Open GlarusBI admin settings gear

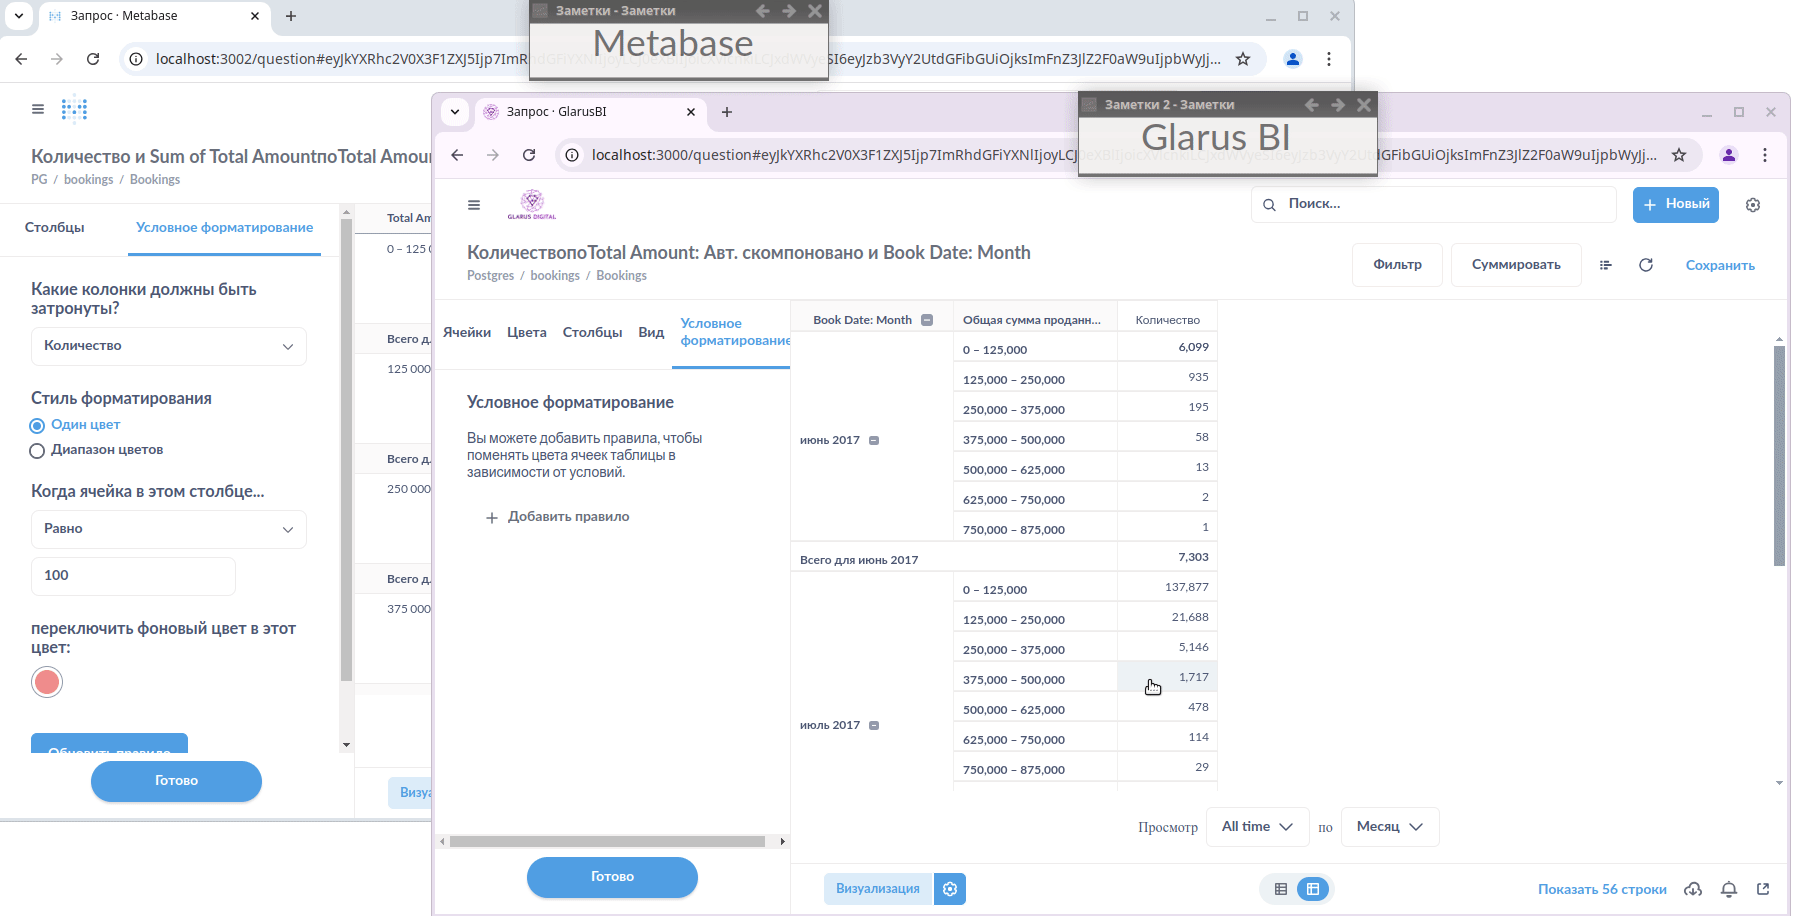(x=1752, y=205)
